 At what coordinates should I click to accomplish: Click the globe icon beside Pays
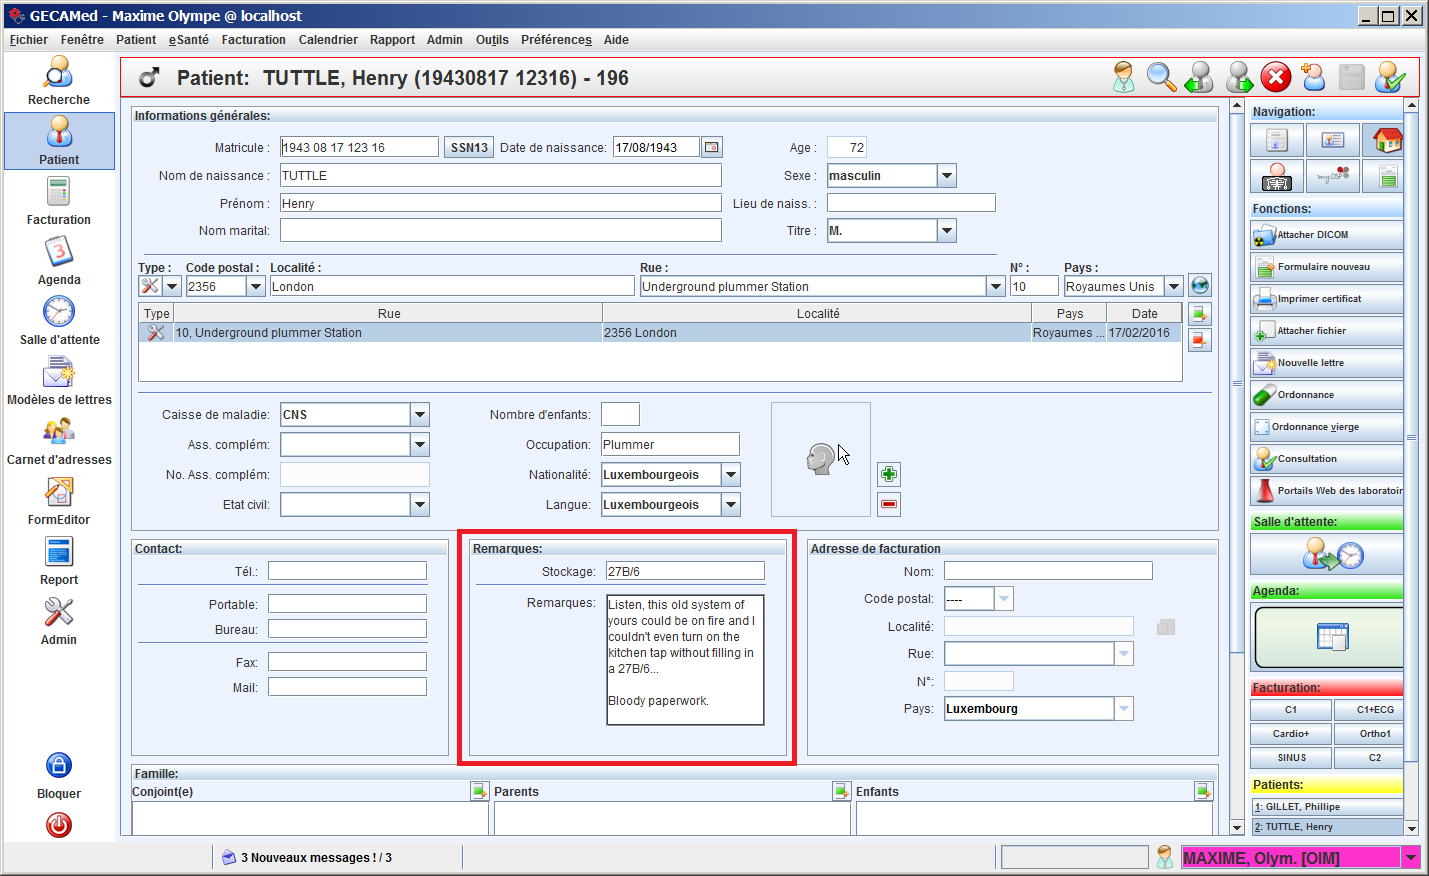pos(1200,286)
